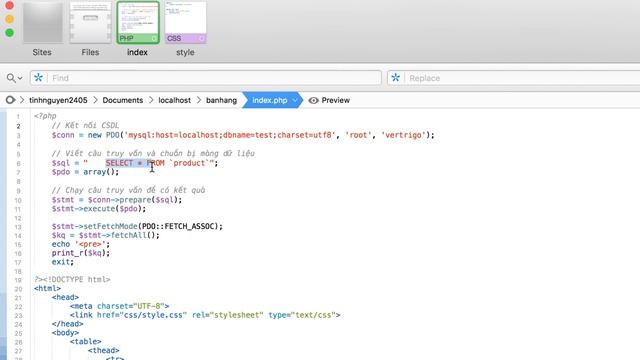
Task: Expand the index.php path segment dropdown chevron
Action: tap(295, 100)
